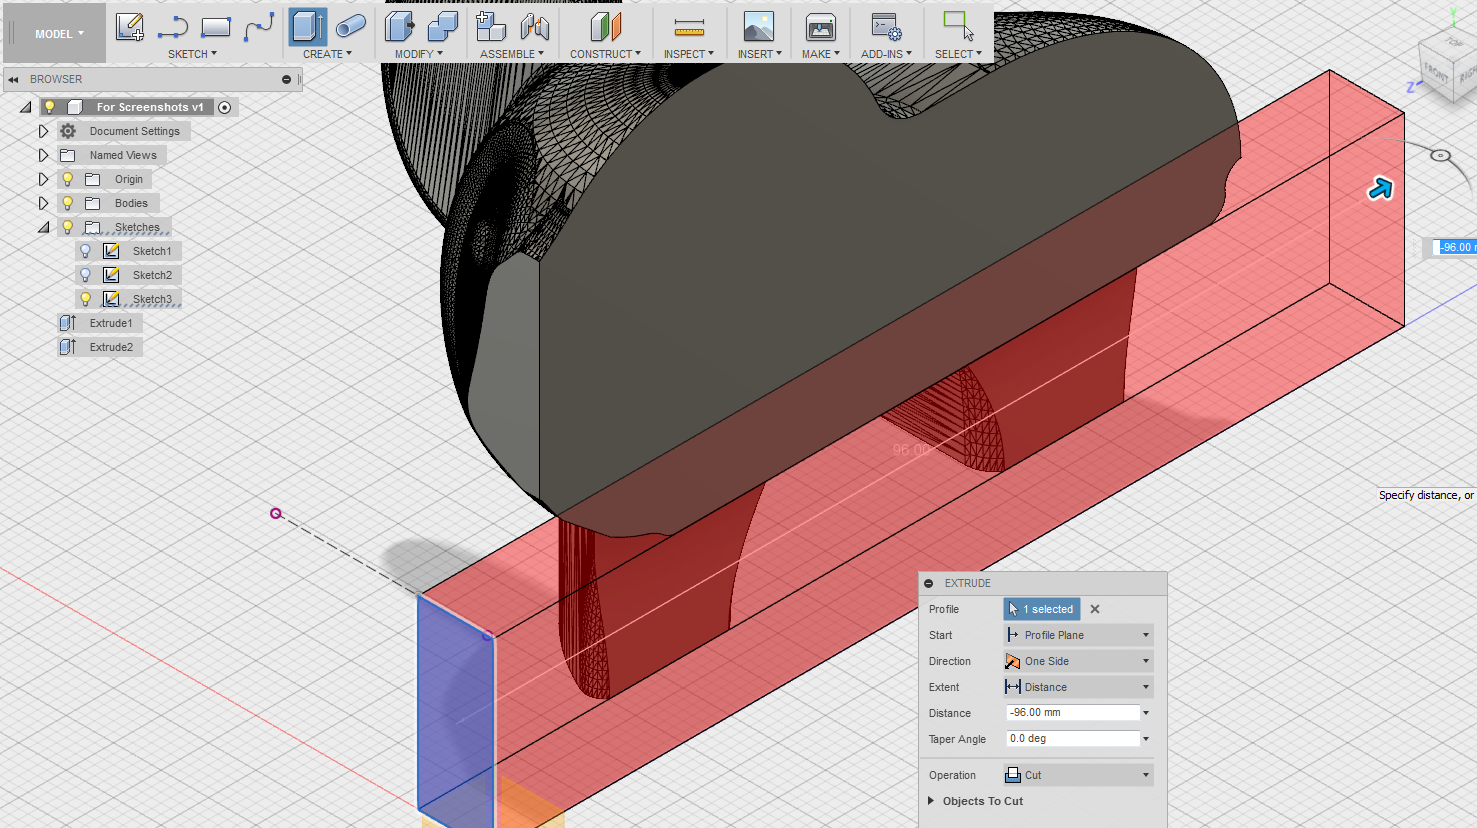Open the Extent Distance dropdown
1477x828 pixels.
[x=1078, y=687]
